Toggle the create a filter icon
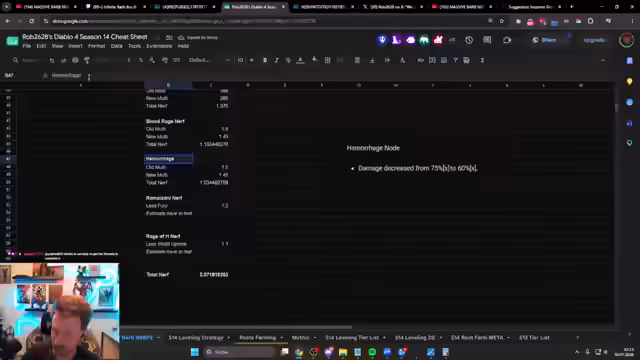640x360 pixels. 455,60
